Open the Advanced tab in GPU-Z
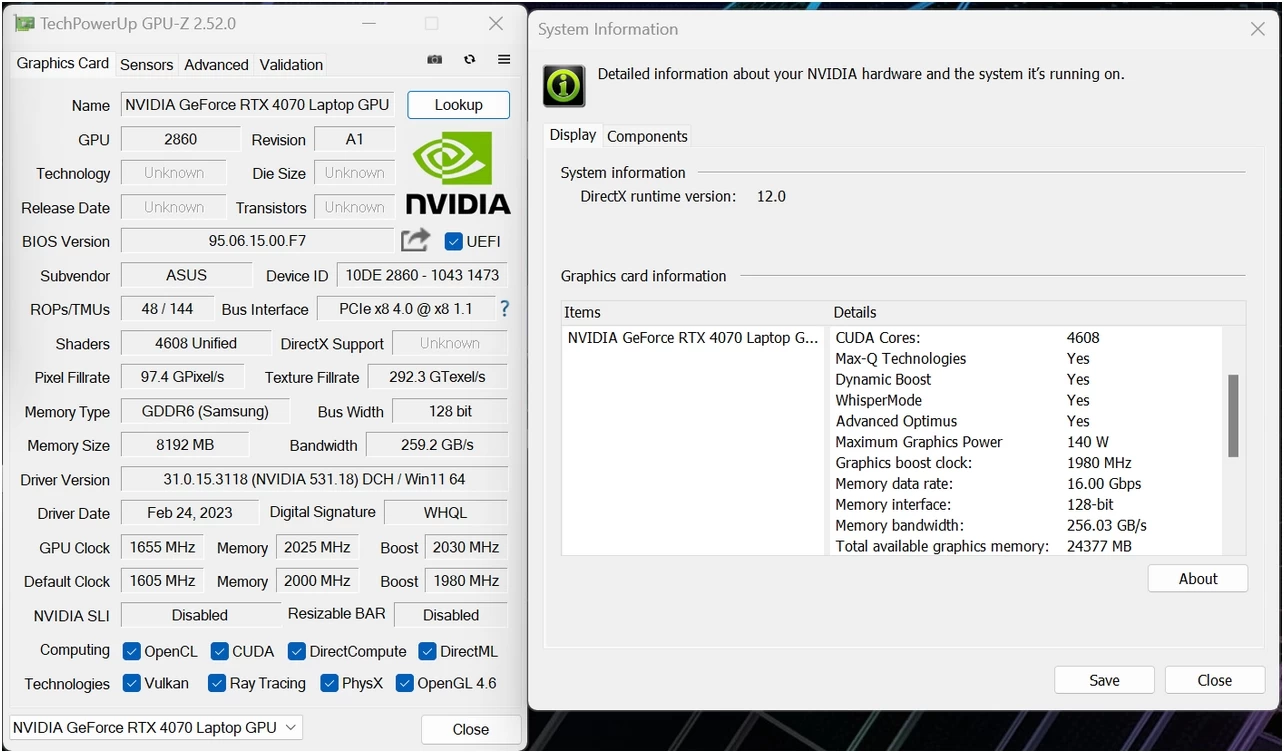 point(216,64)
